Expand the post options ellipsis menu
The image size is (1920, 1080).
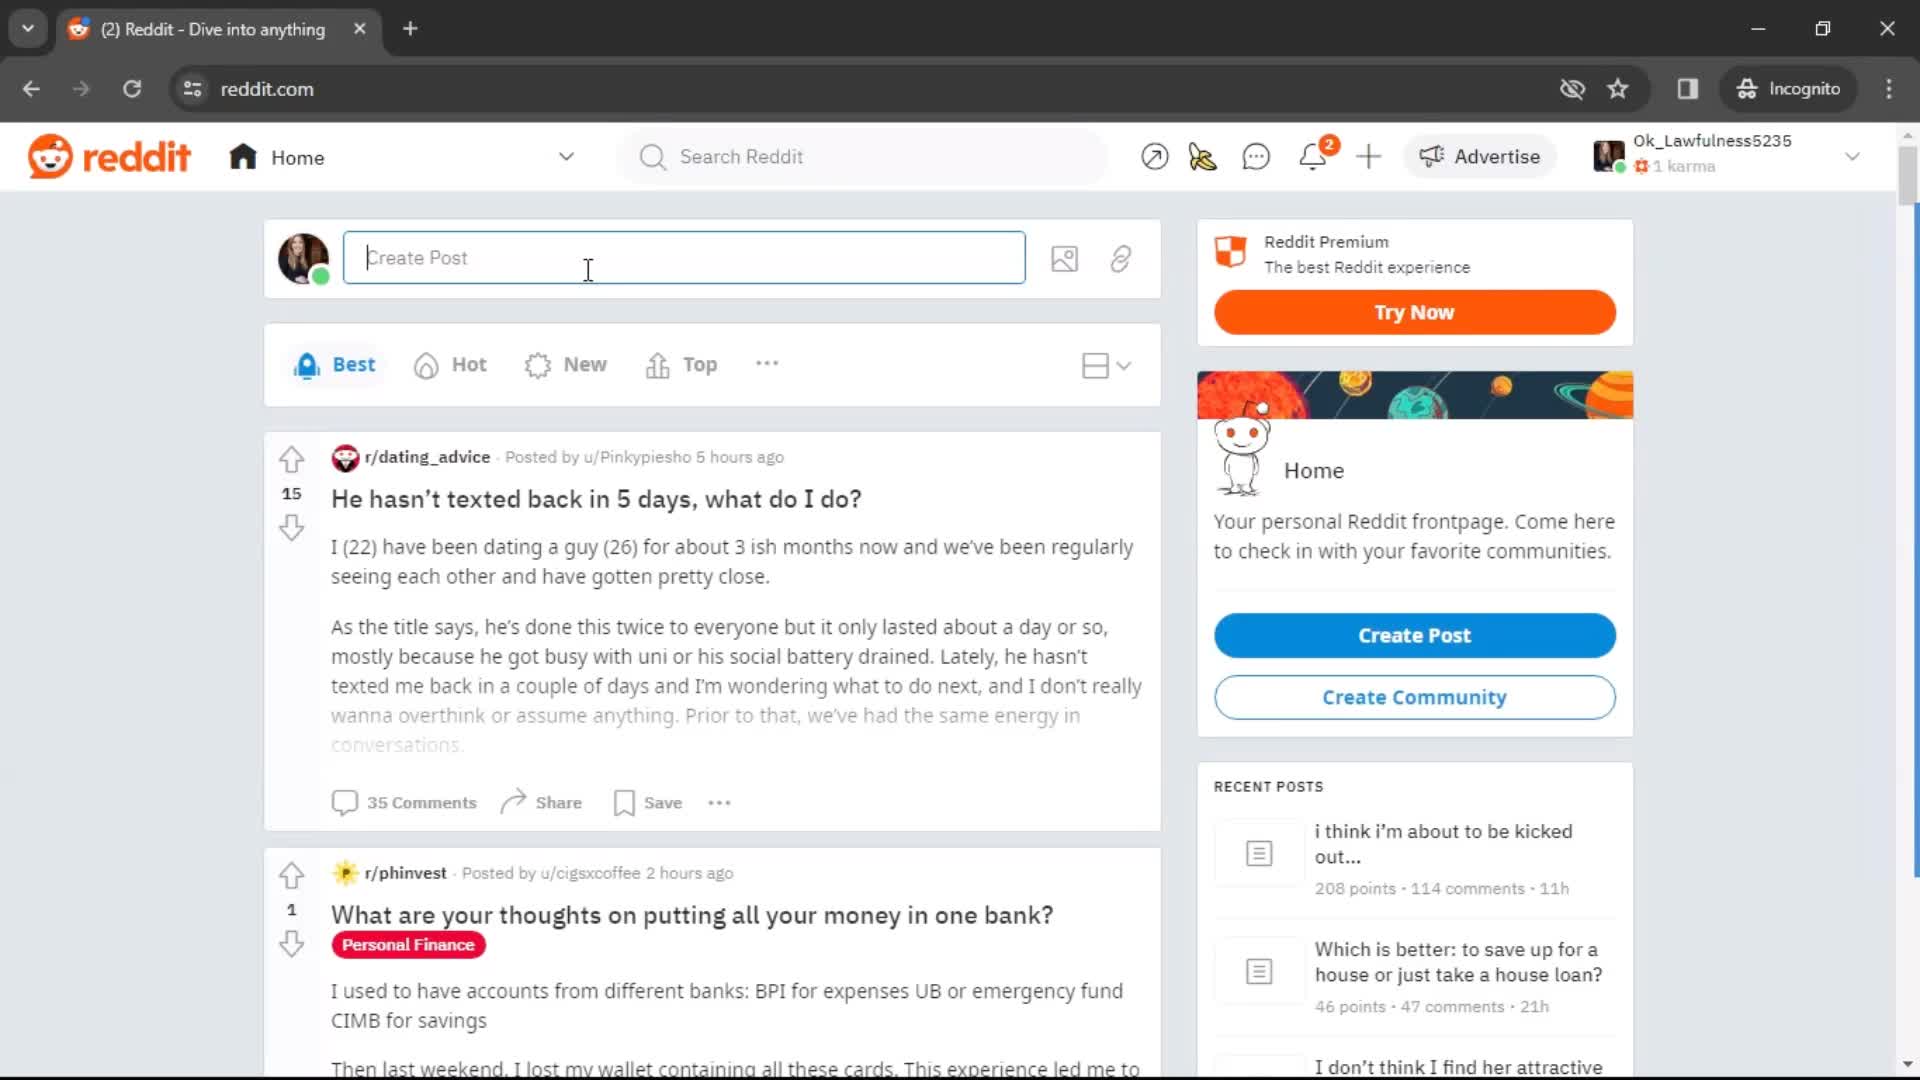coord(720,802)
